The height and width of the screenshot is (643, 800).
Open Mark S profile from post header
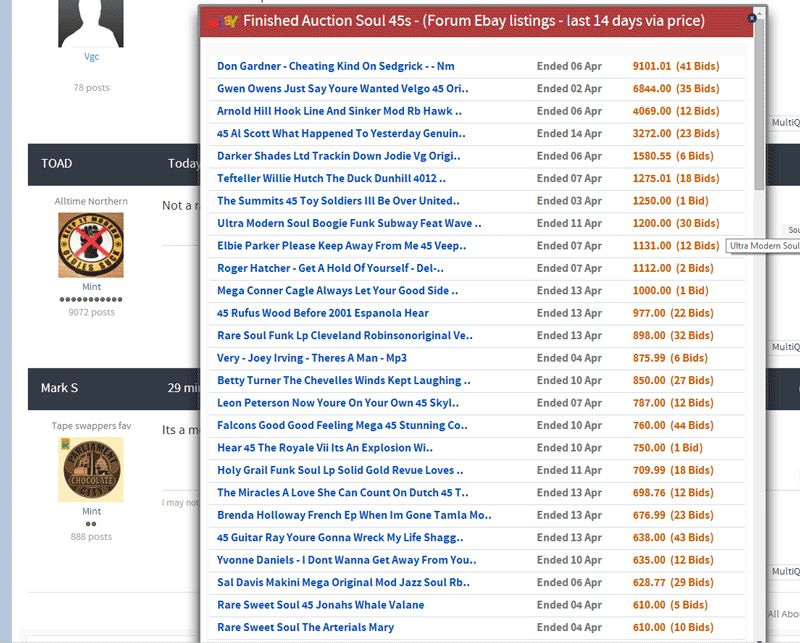point(59,387)
